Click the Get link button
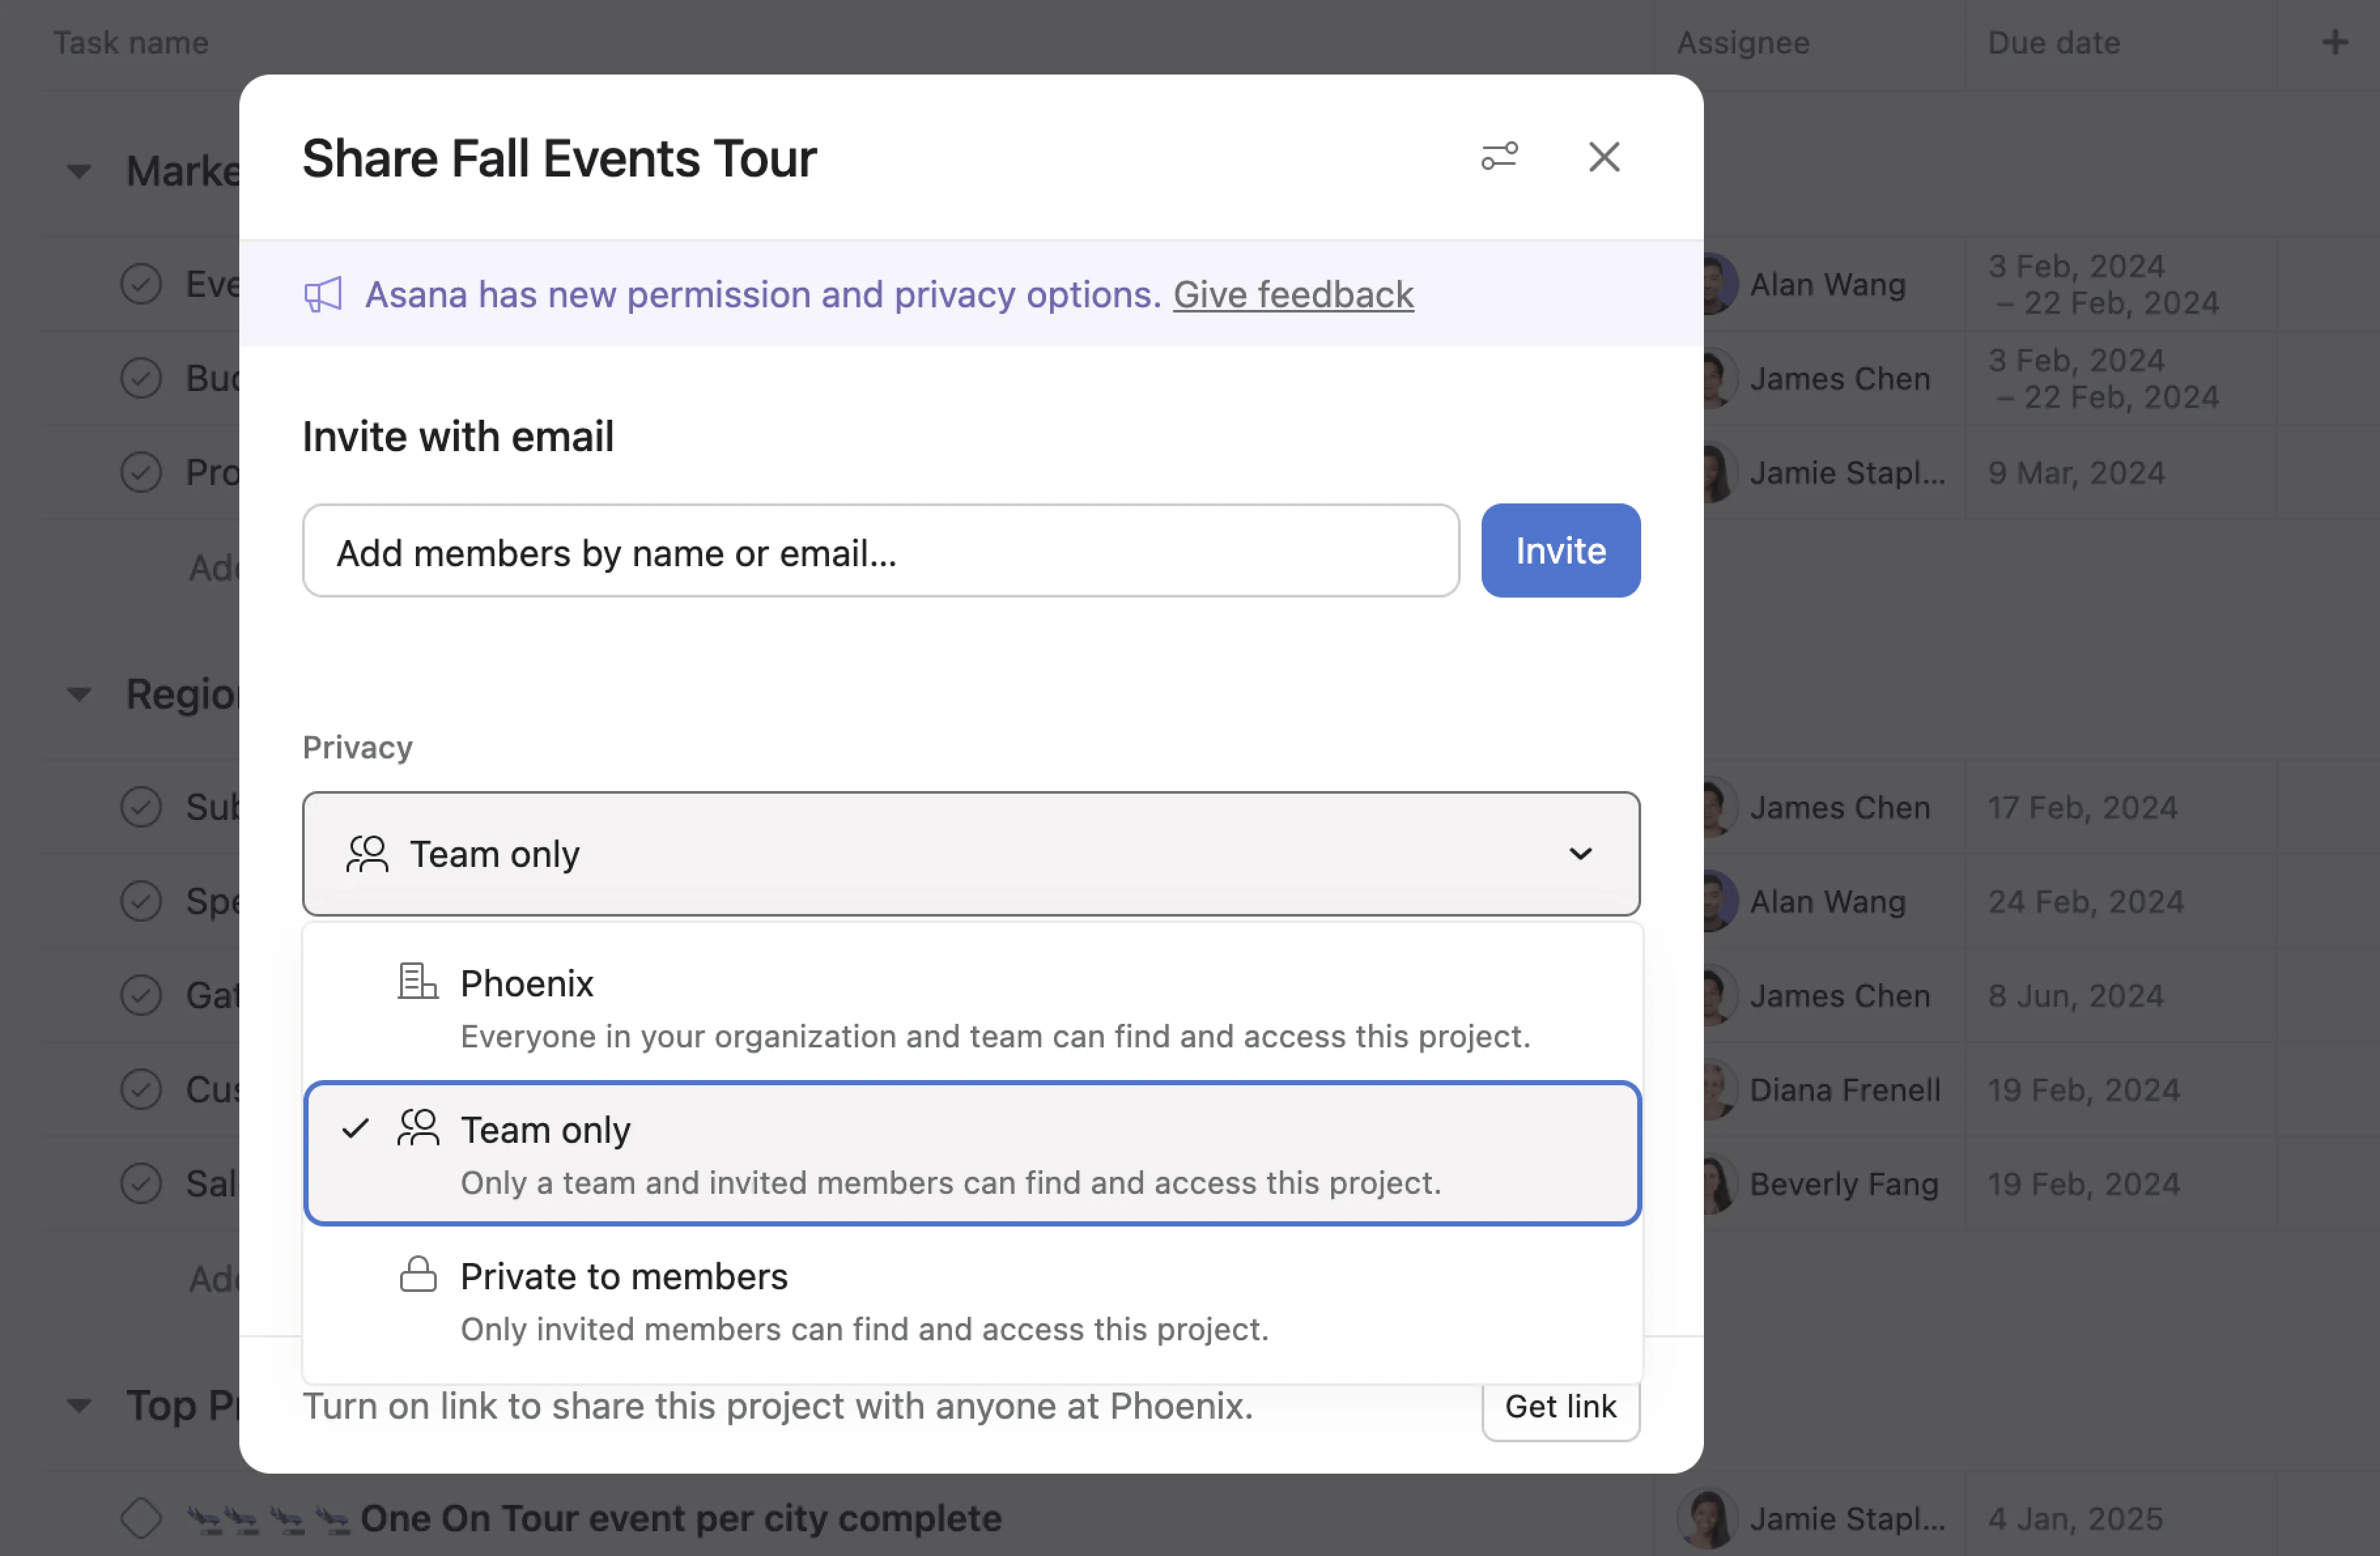Image resolution: width=2380 pixels, height=1556 pixels. [1560, 1406]
